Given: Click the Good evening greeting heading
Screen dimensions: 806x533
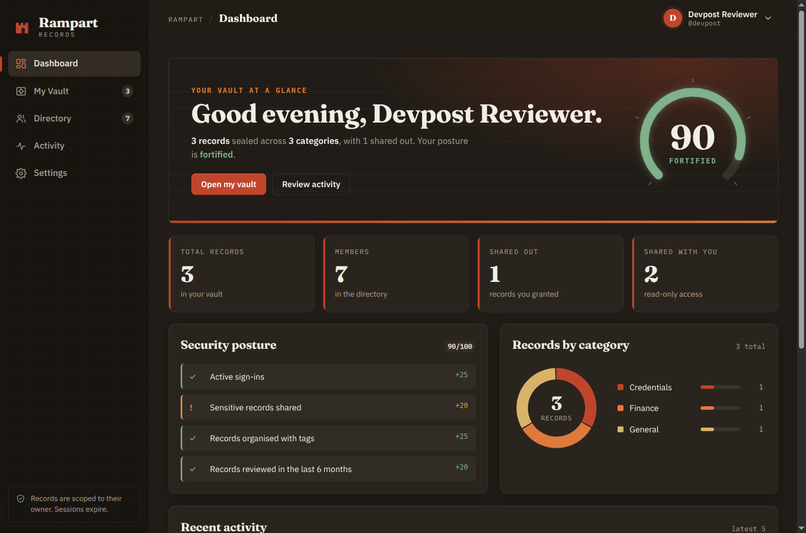Looking at the screenshot, I should pos(396,115).
